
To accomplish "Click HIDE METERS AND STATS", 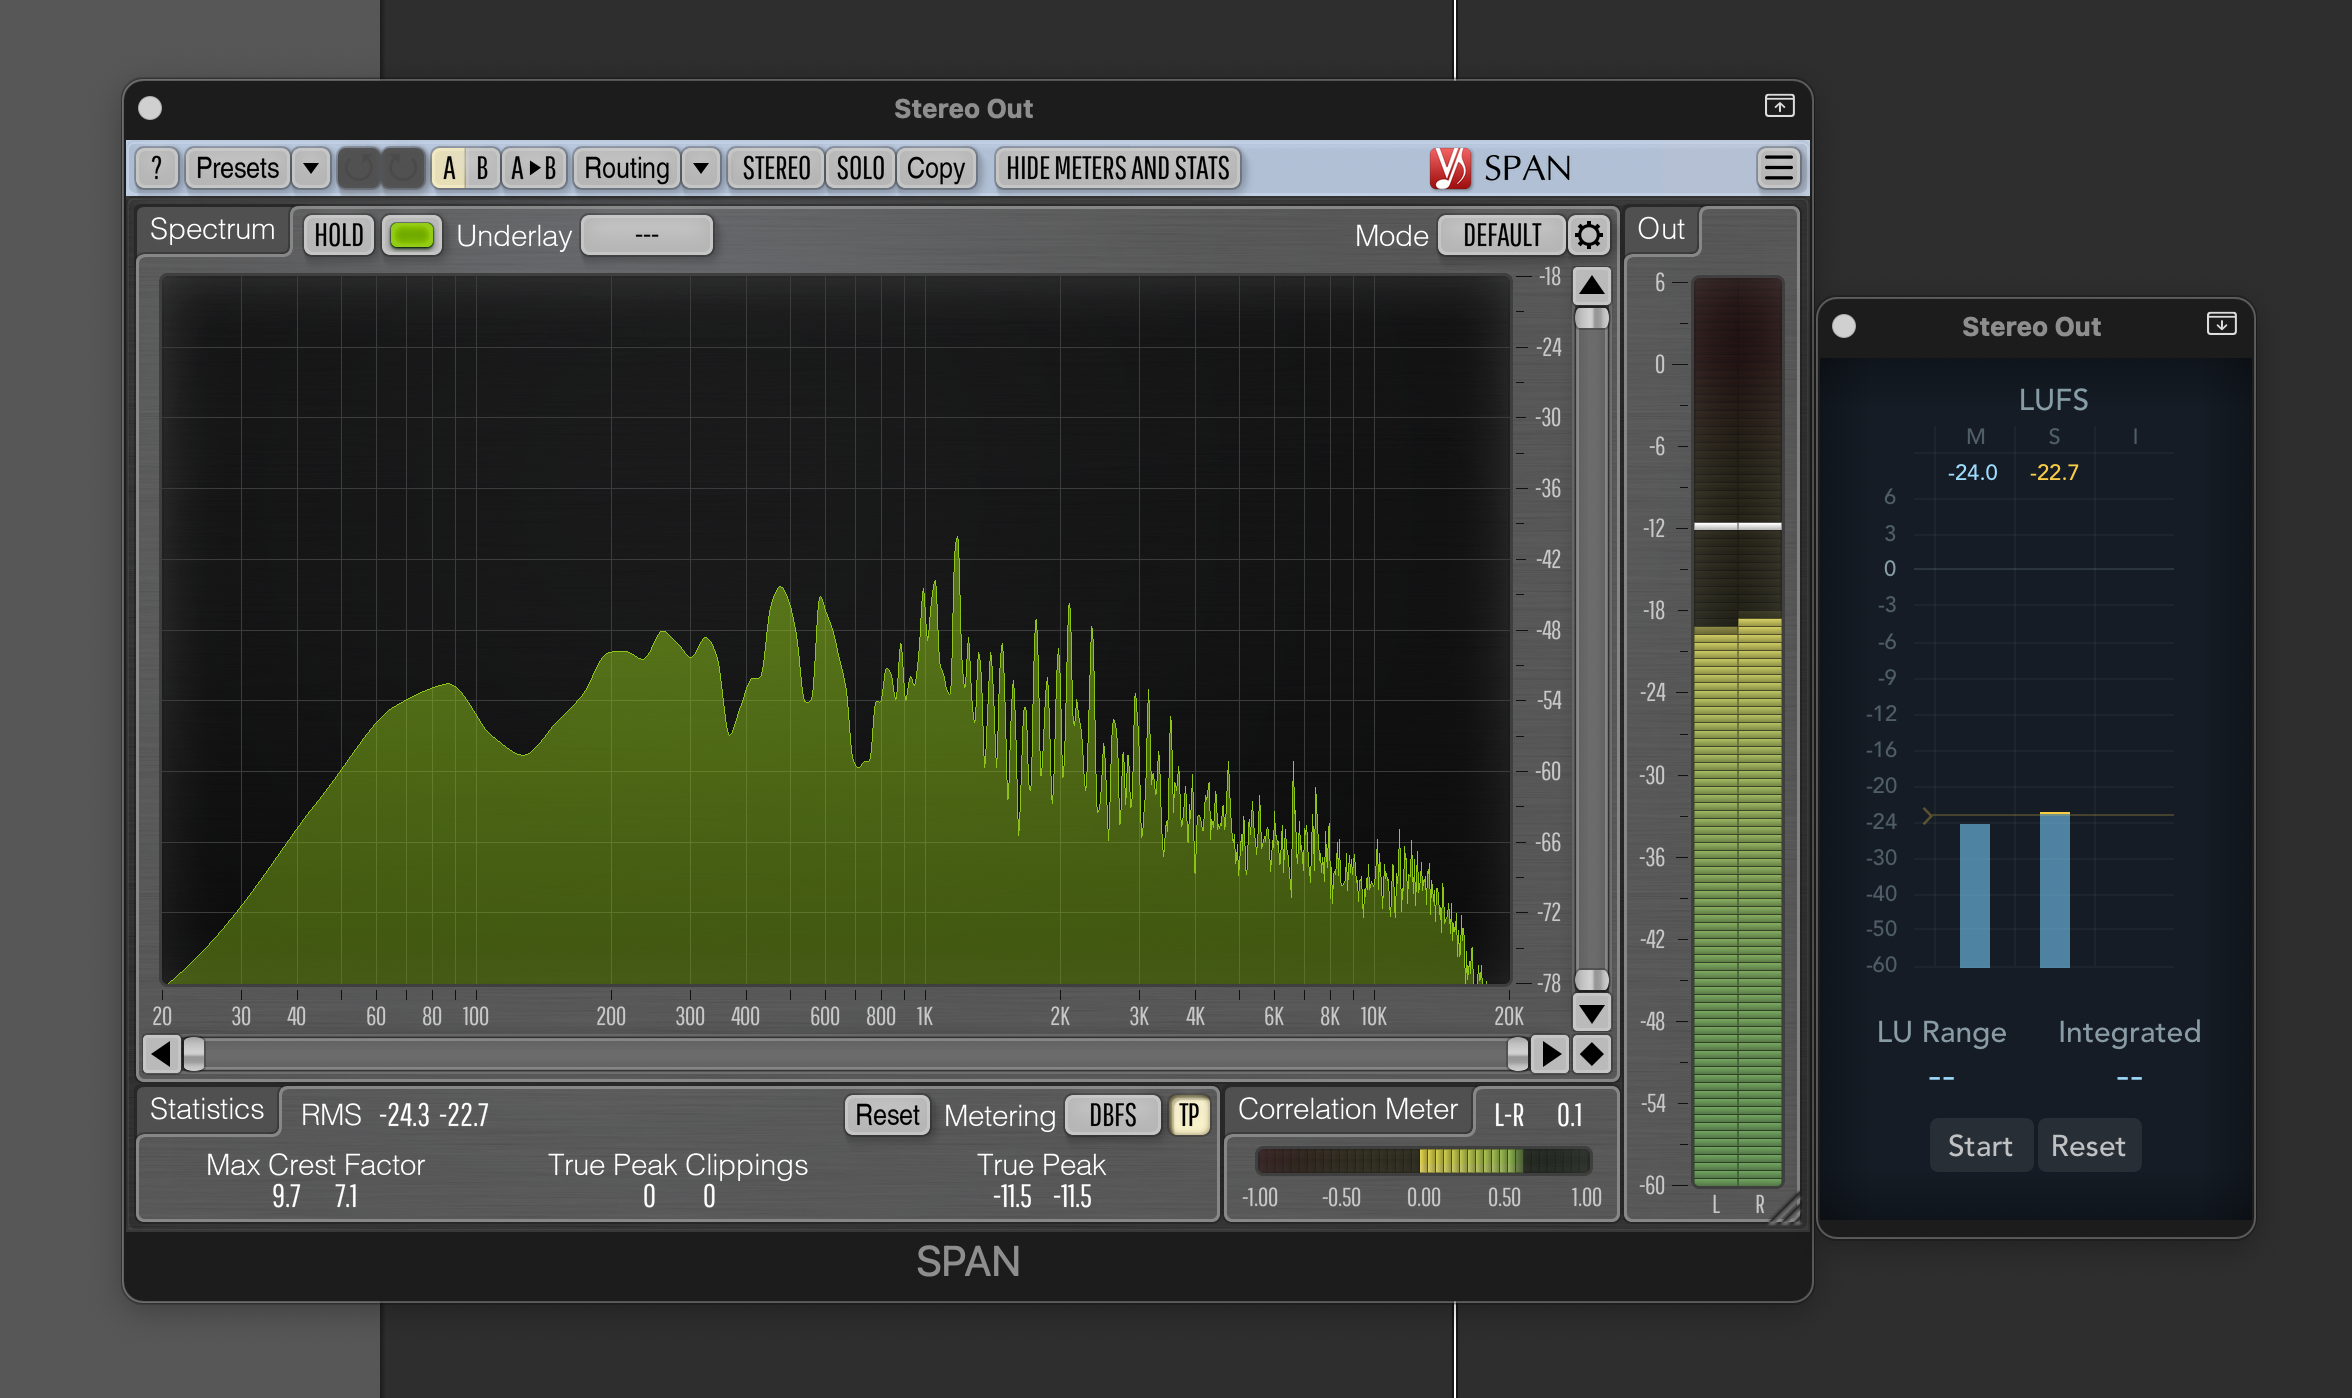I will tap(1118, 168).
